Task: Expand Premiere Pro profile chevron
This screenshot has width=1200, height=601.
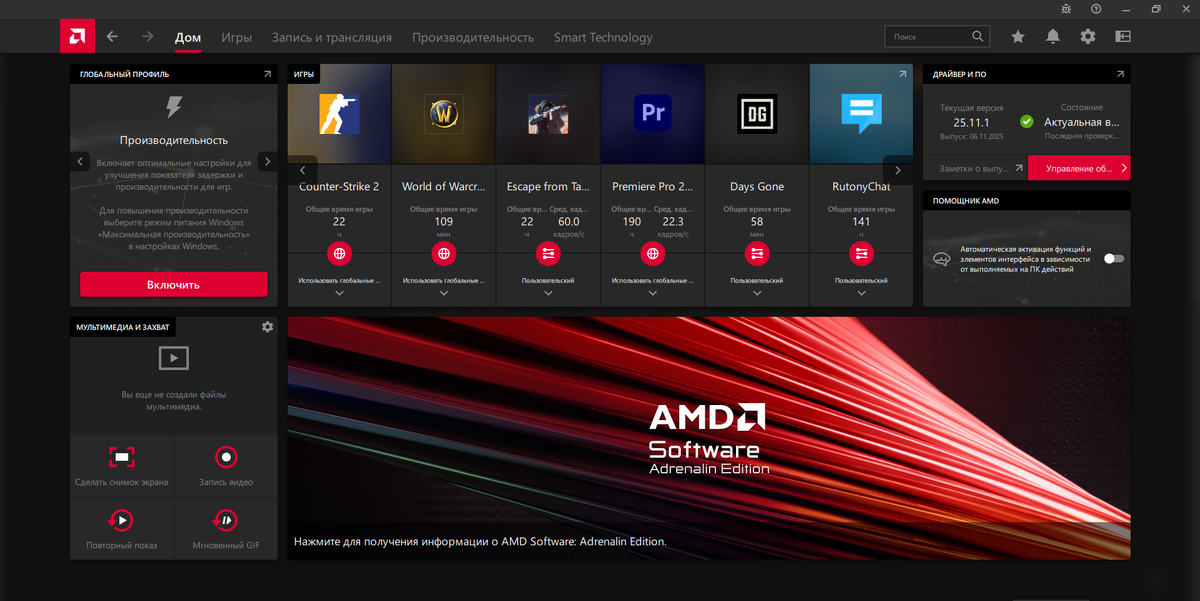Action: [653, 293]
